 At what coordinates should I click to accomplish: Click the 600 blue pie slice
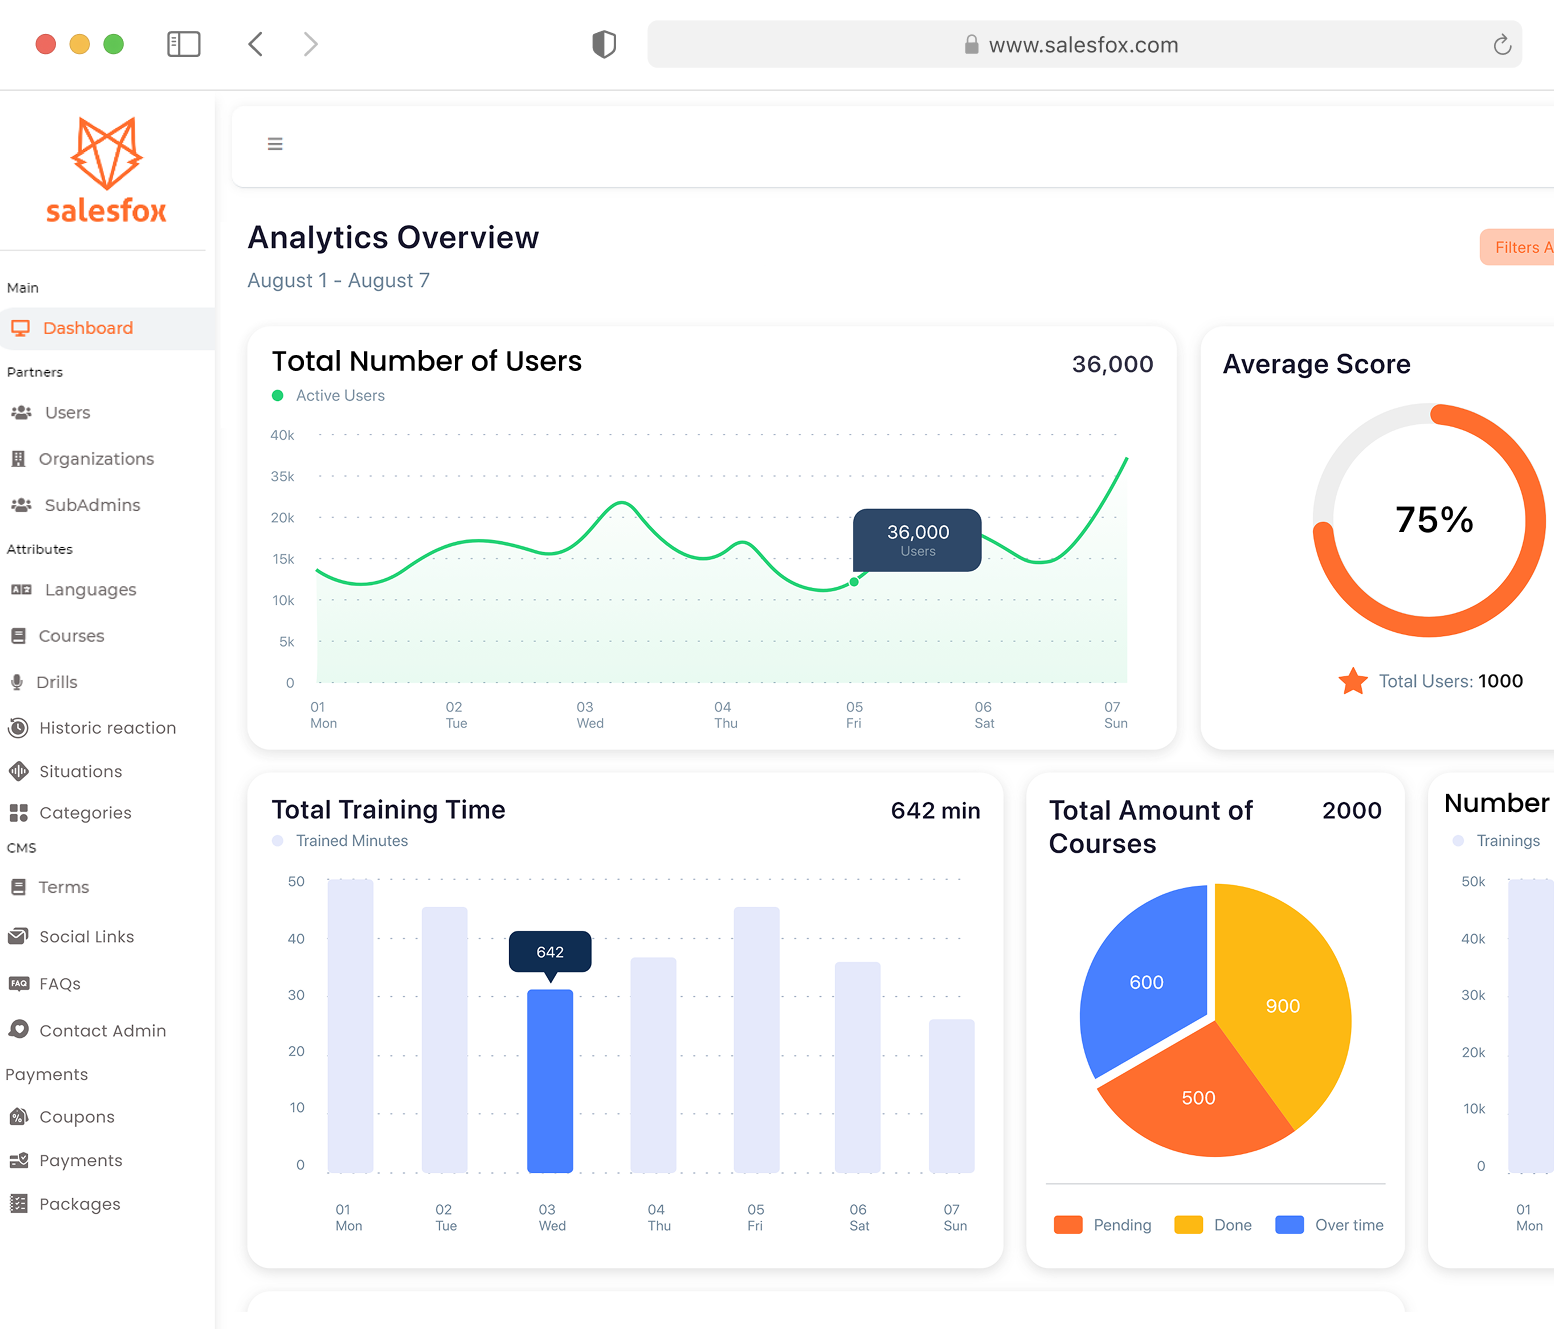(x=1146, y=982)
